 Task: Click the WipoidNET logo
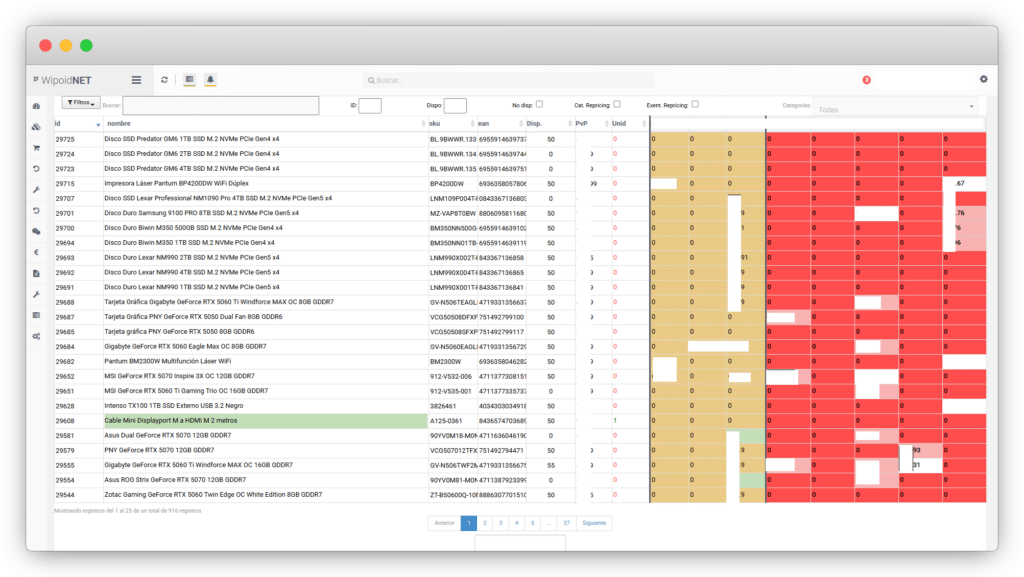[63, 80]
